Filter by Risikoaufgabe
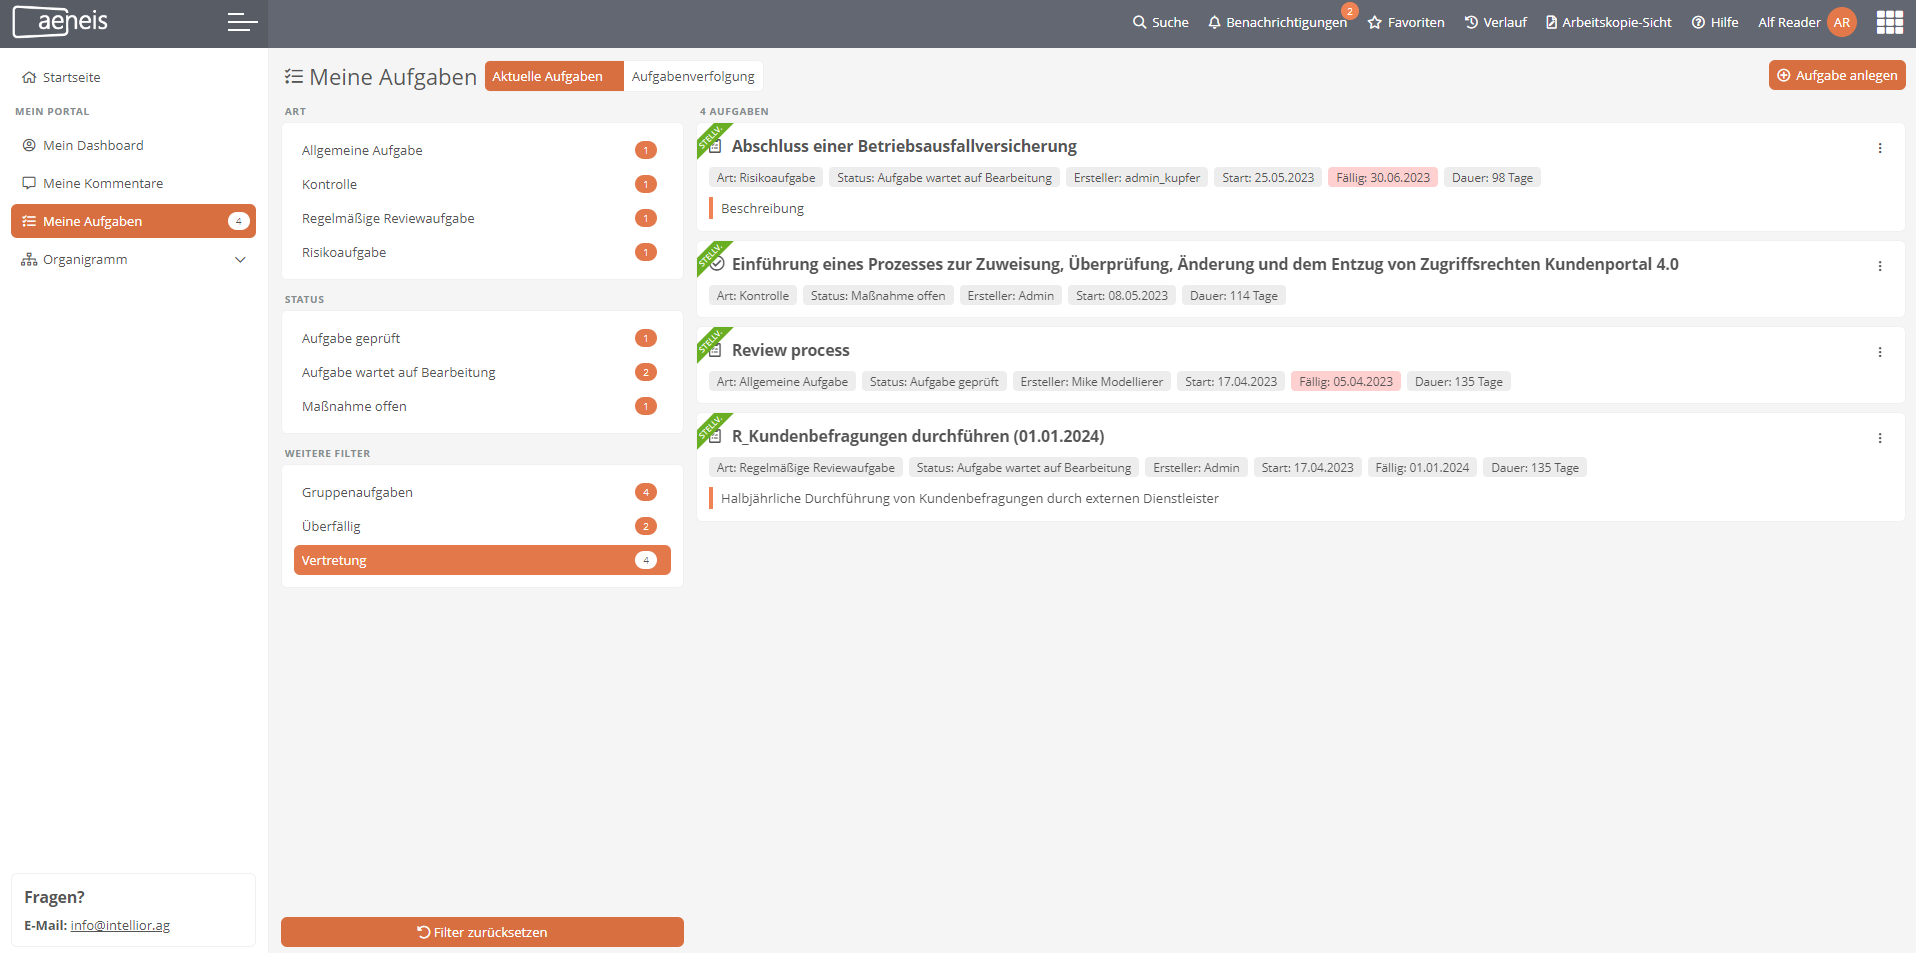1916x953 pixels. [x=482, y=252]
